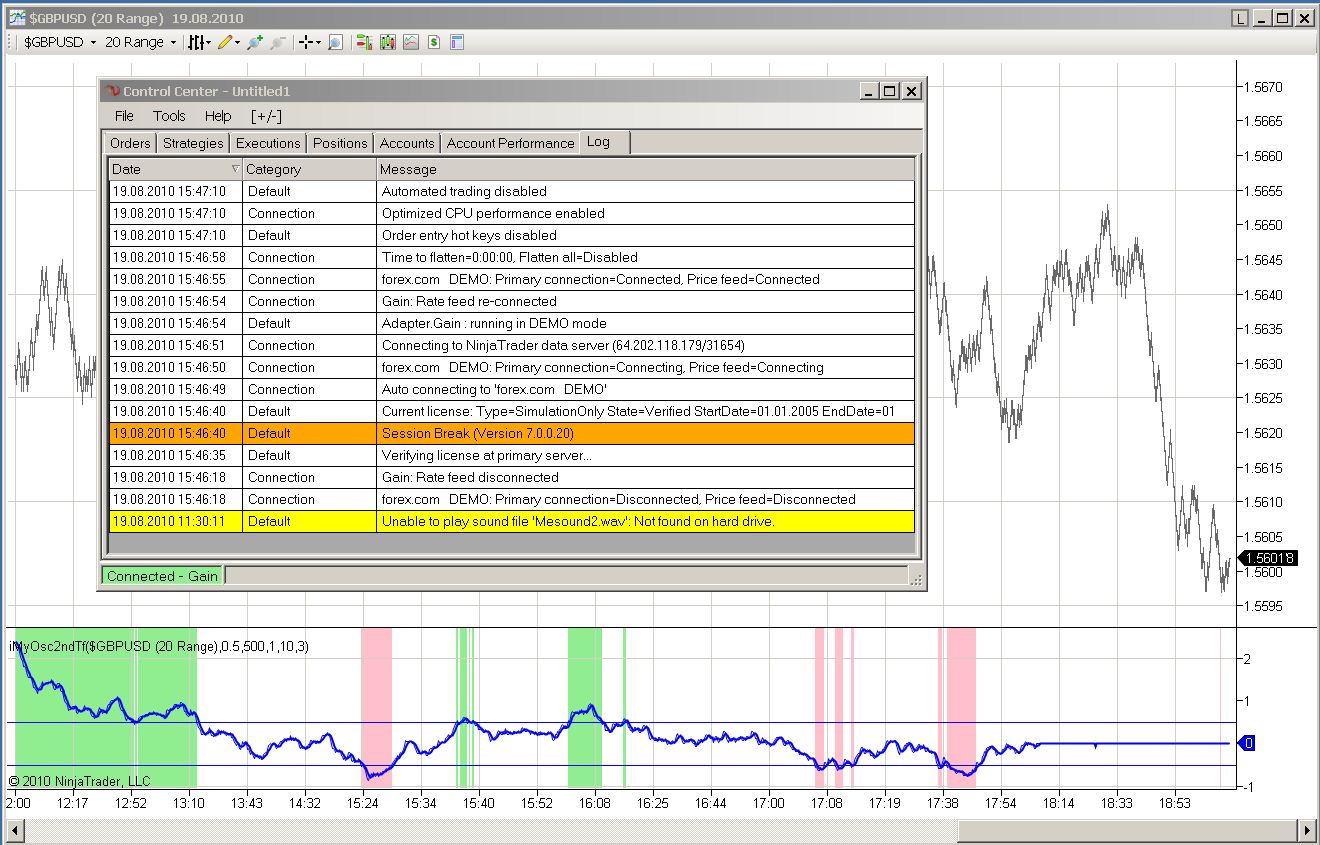Open the Strategies dollar-sign icon

click(x=434, y=42)
